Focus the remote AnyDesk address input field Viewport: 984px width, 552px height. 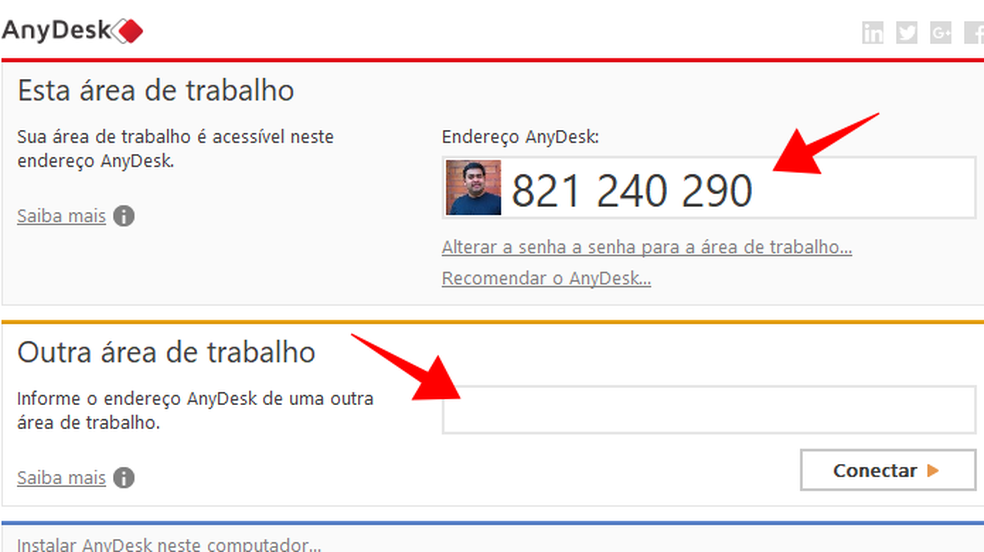[709, 410]
